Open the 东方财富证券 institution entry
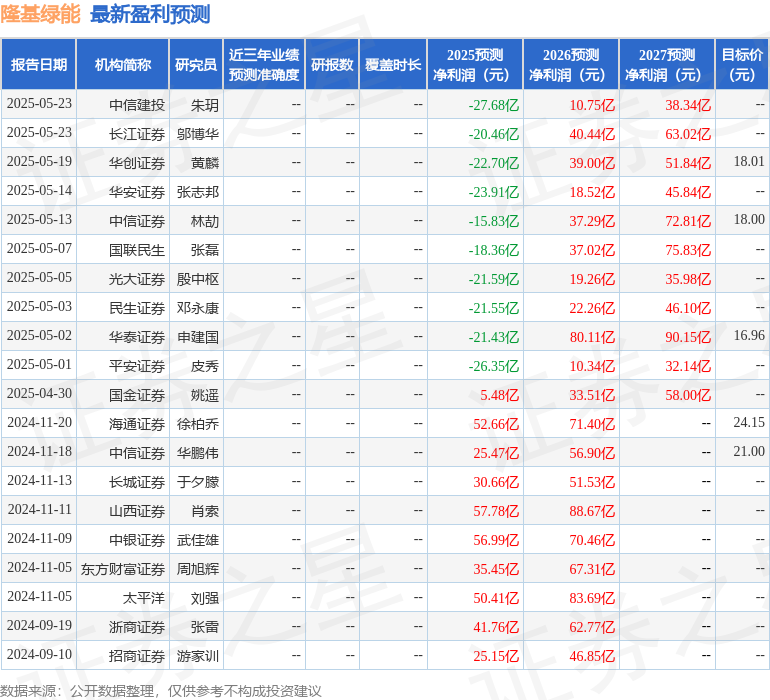This screenshot has width=770, height=700. tap(123, 569)
